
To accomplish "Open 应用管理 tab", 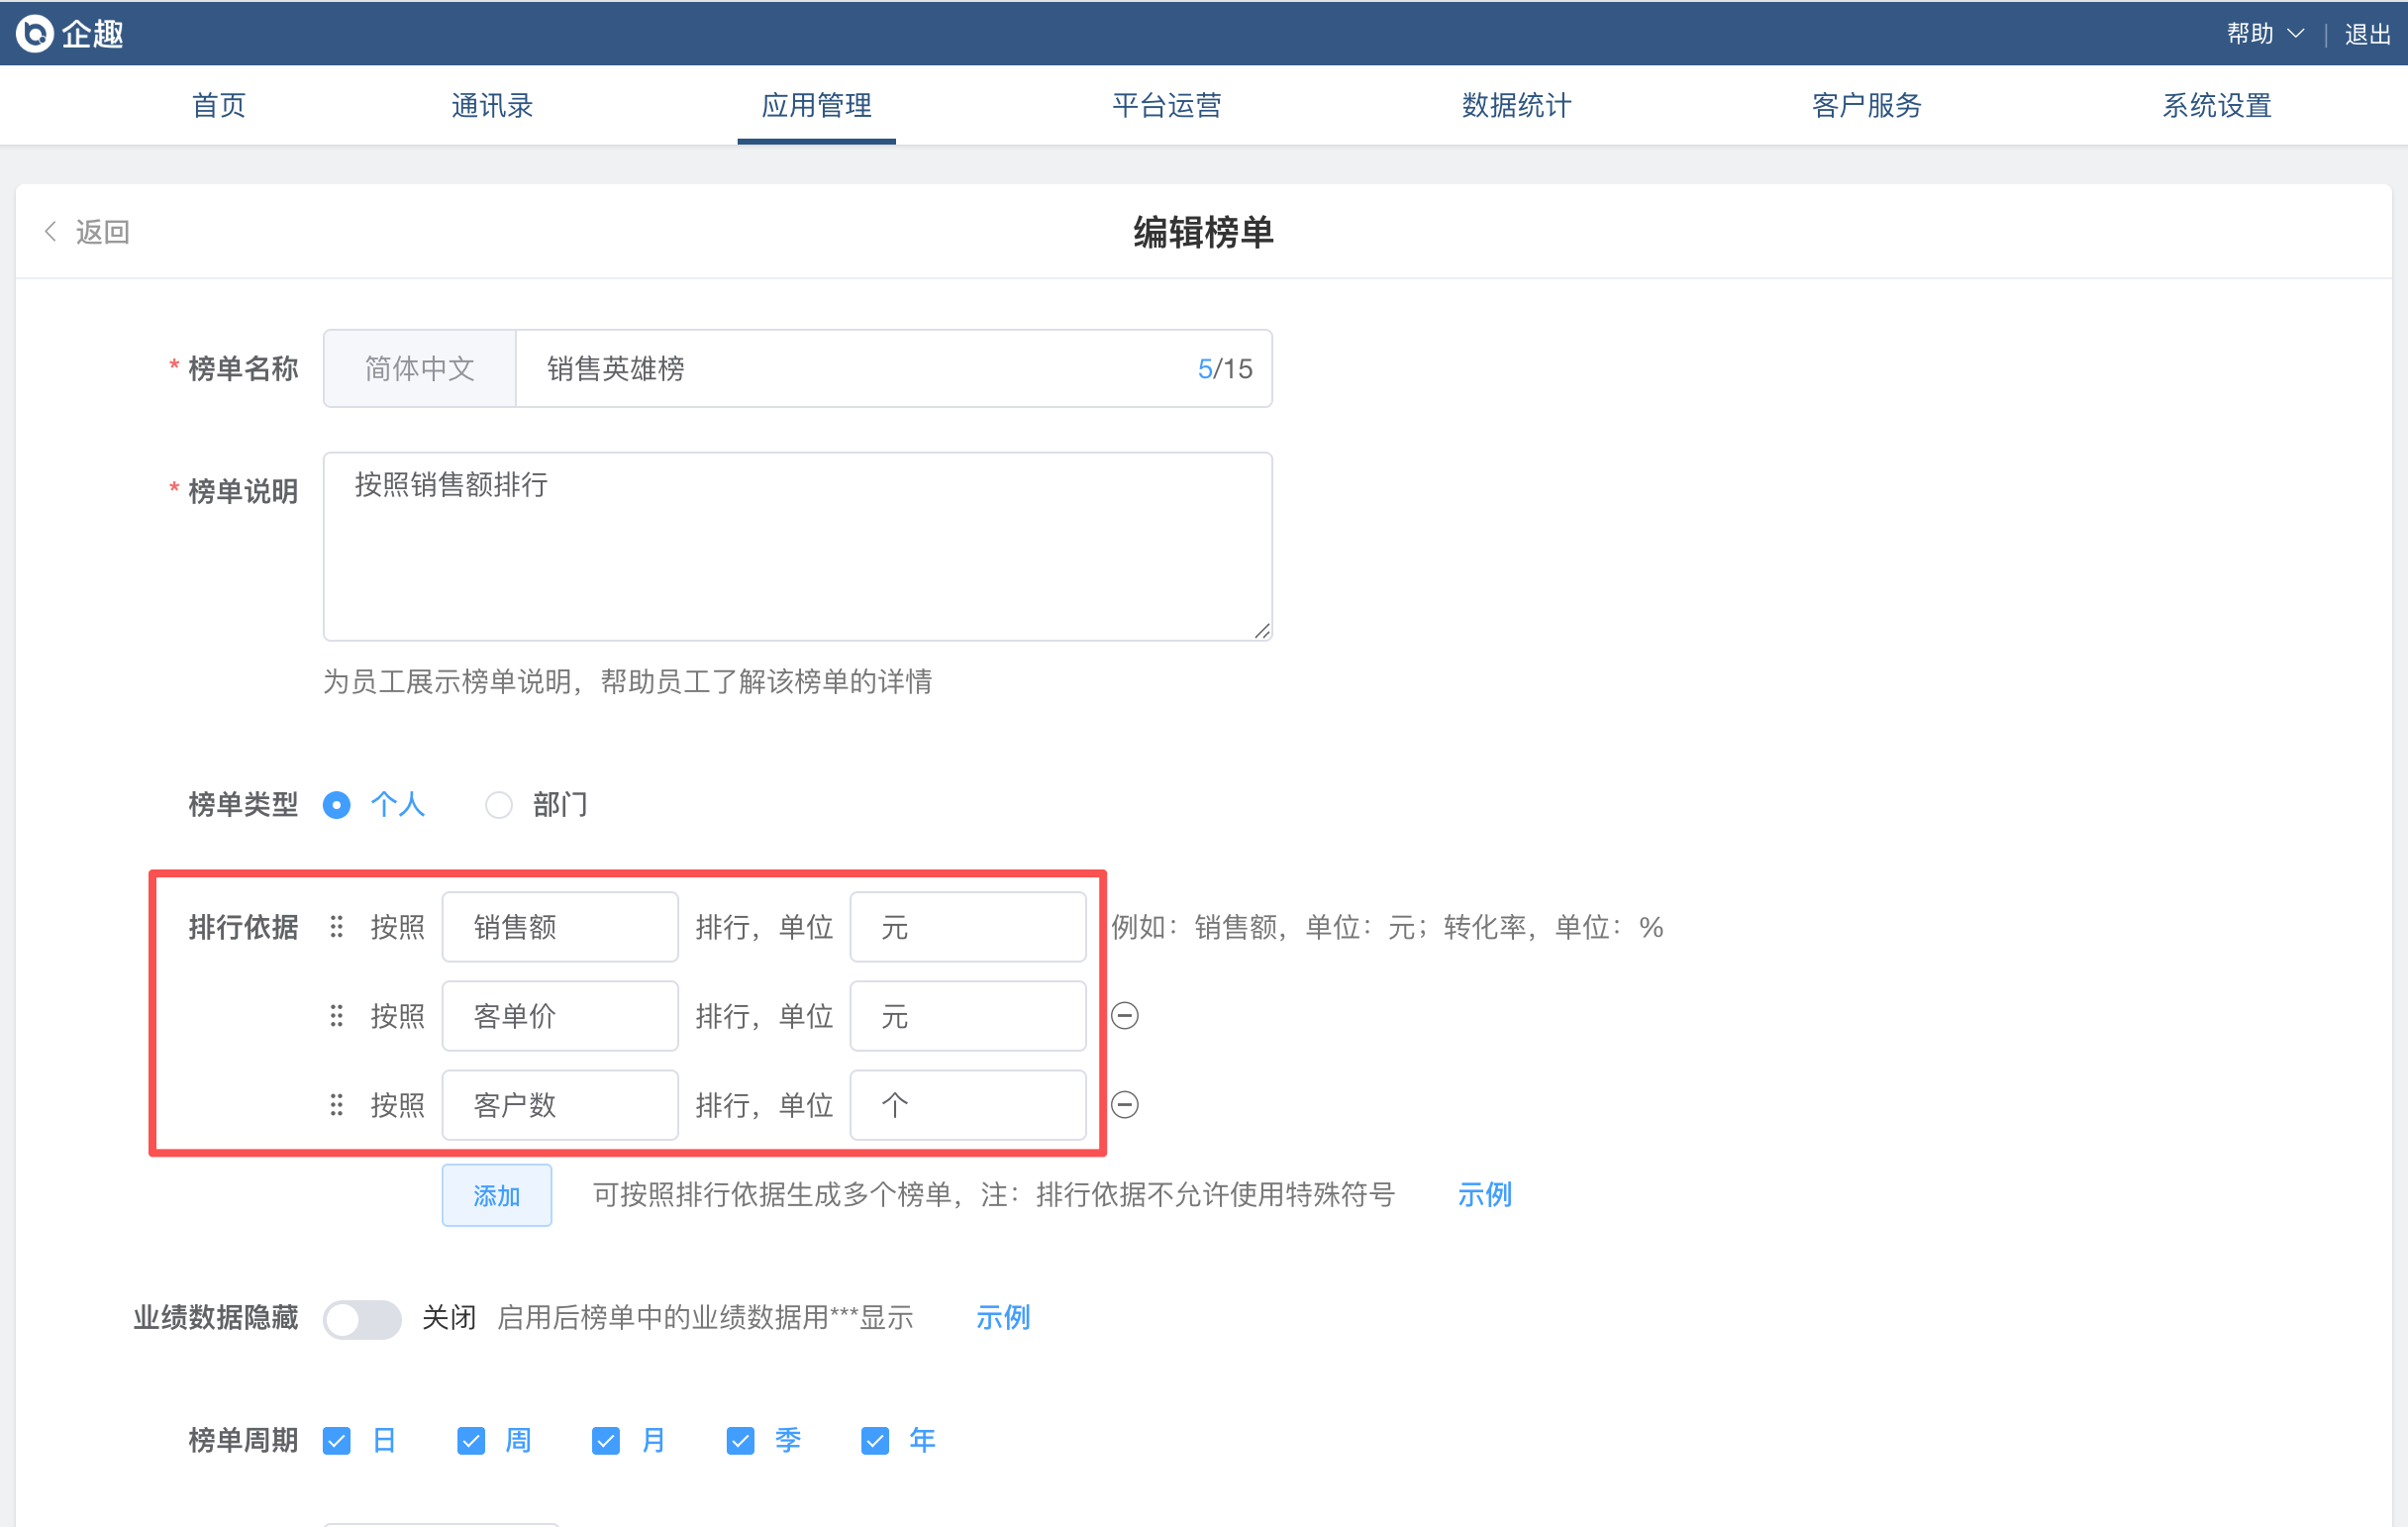I will 816,105.
